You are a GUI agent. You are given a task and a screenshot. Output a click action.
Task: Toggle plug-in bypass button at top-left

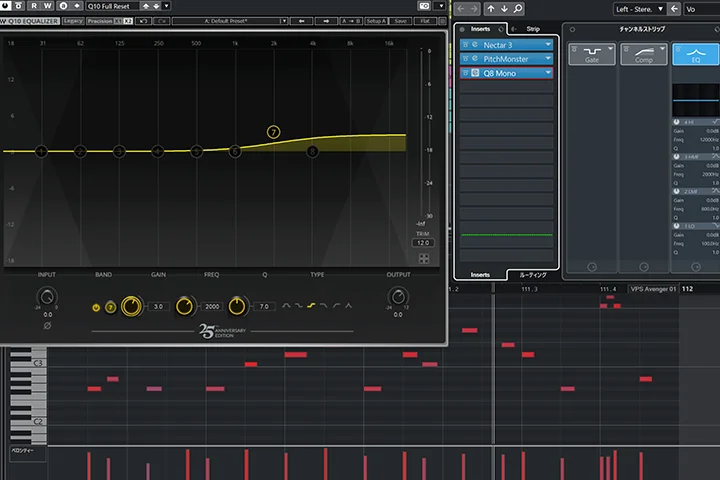click(18, 6)
